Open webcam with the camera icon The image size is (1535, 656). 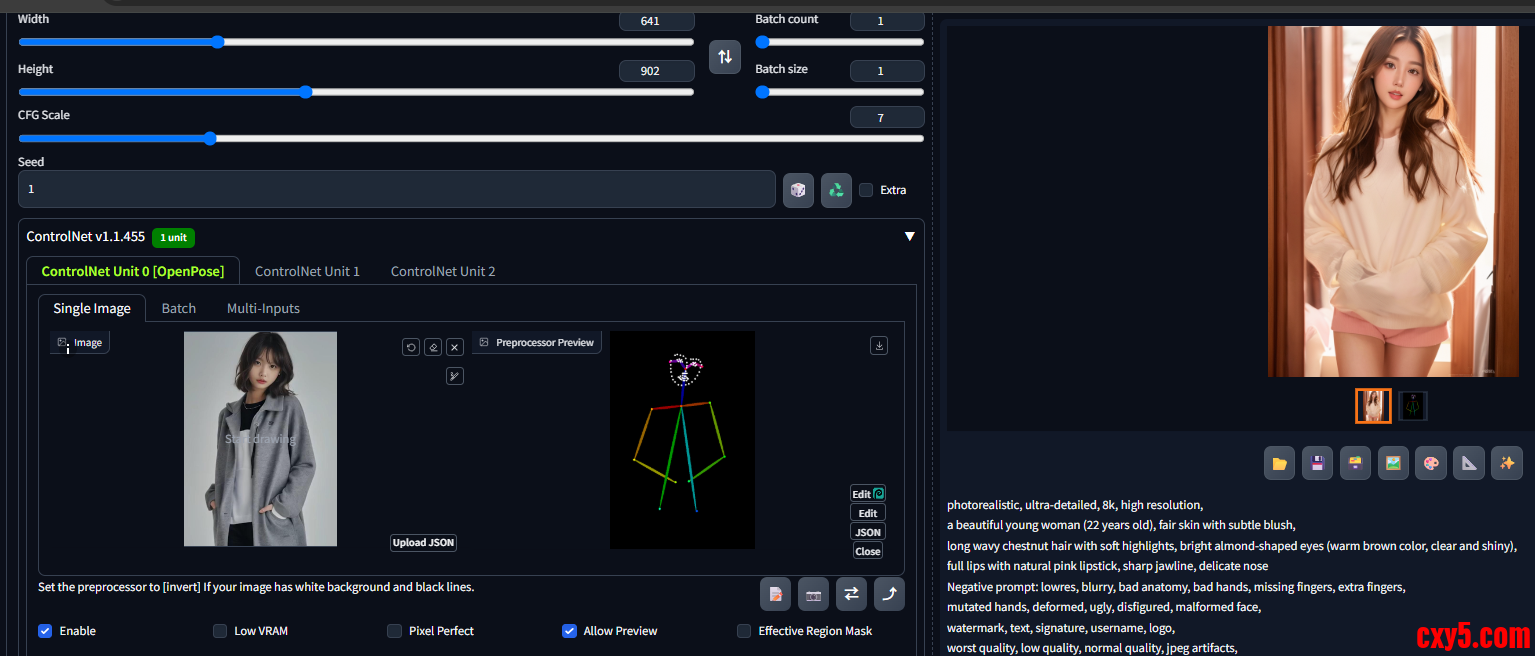[x=813, y=594]
